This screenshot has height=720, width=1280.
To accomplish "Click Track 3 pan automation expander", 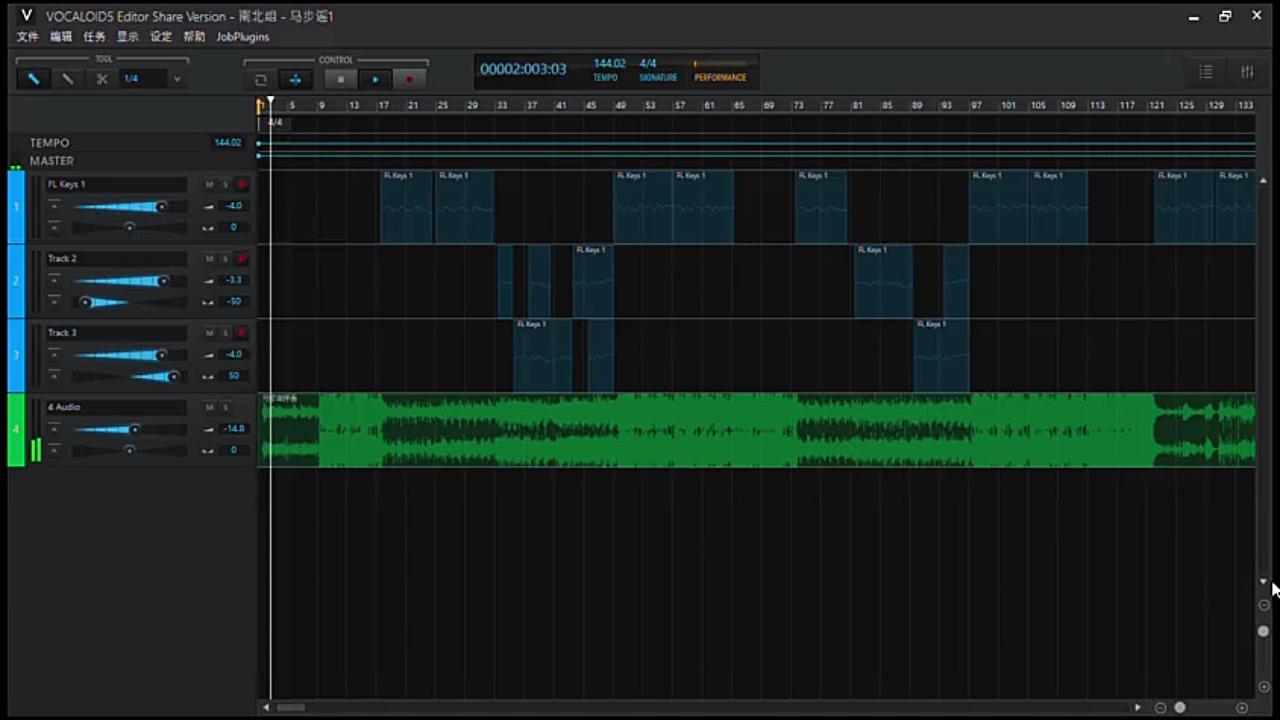I will (x=54, y=376).
